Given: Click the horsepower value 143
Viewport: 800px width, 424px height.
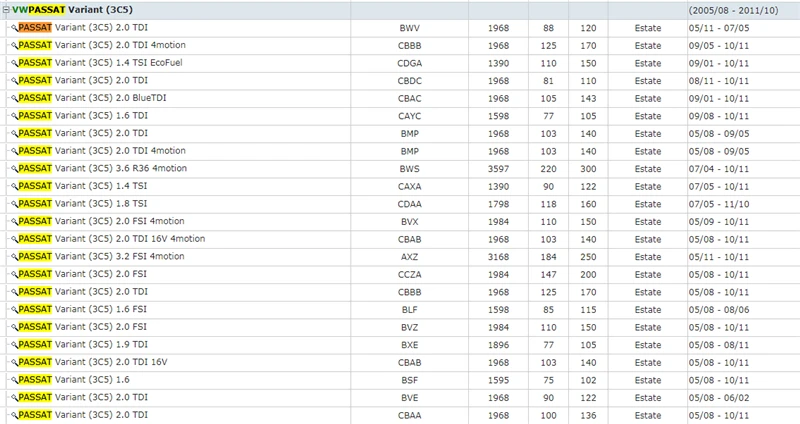Looking at the screenshot, I should tap(588, 98).
